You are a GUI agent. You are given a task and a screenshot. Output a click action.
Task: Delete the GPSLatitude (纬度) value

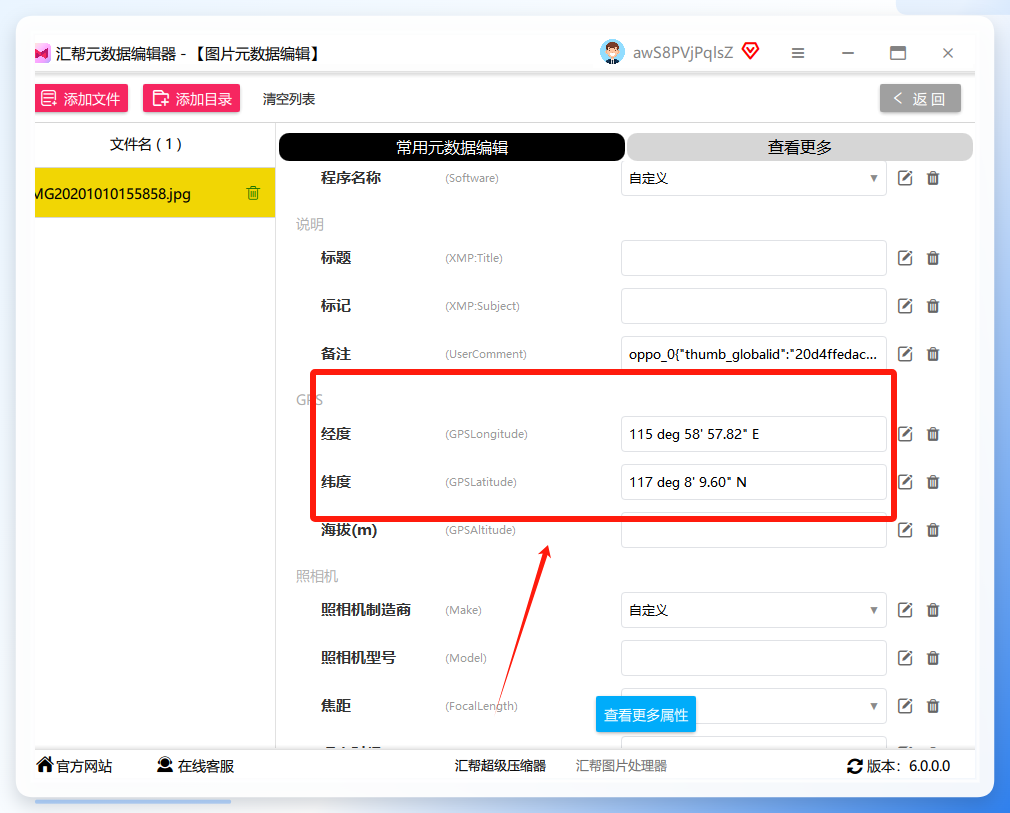click(933, 482)
